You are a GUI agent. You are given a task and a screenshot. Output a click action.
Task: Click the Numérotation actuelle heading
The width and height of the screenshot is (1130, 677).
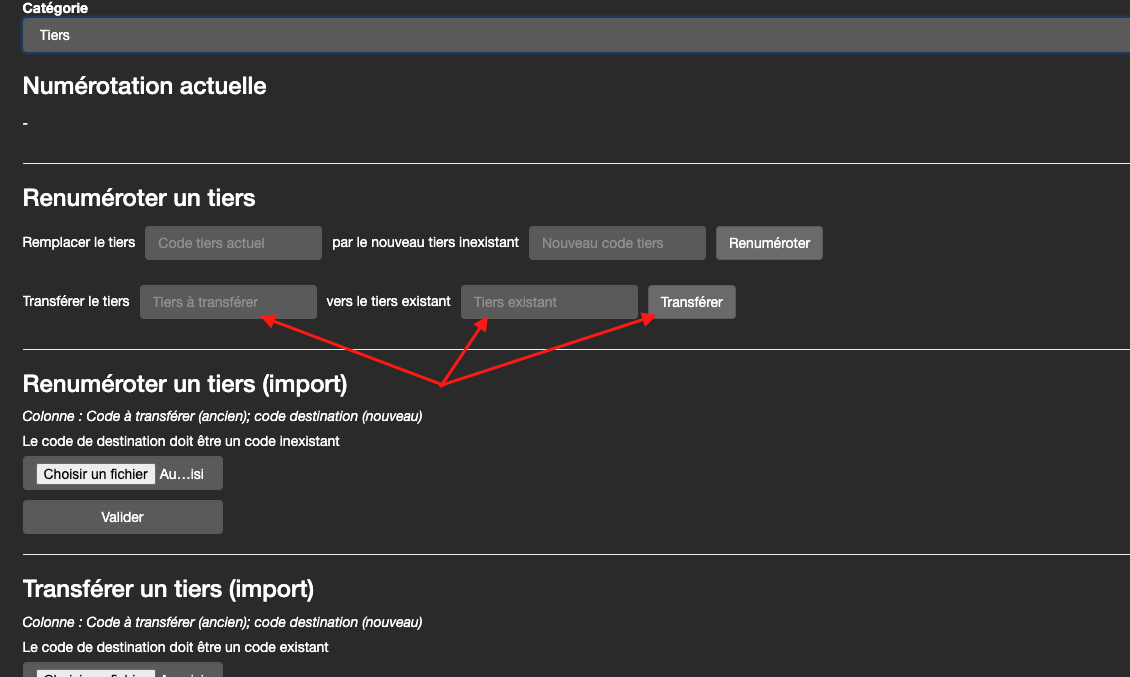(144, 86)
